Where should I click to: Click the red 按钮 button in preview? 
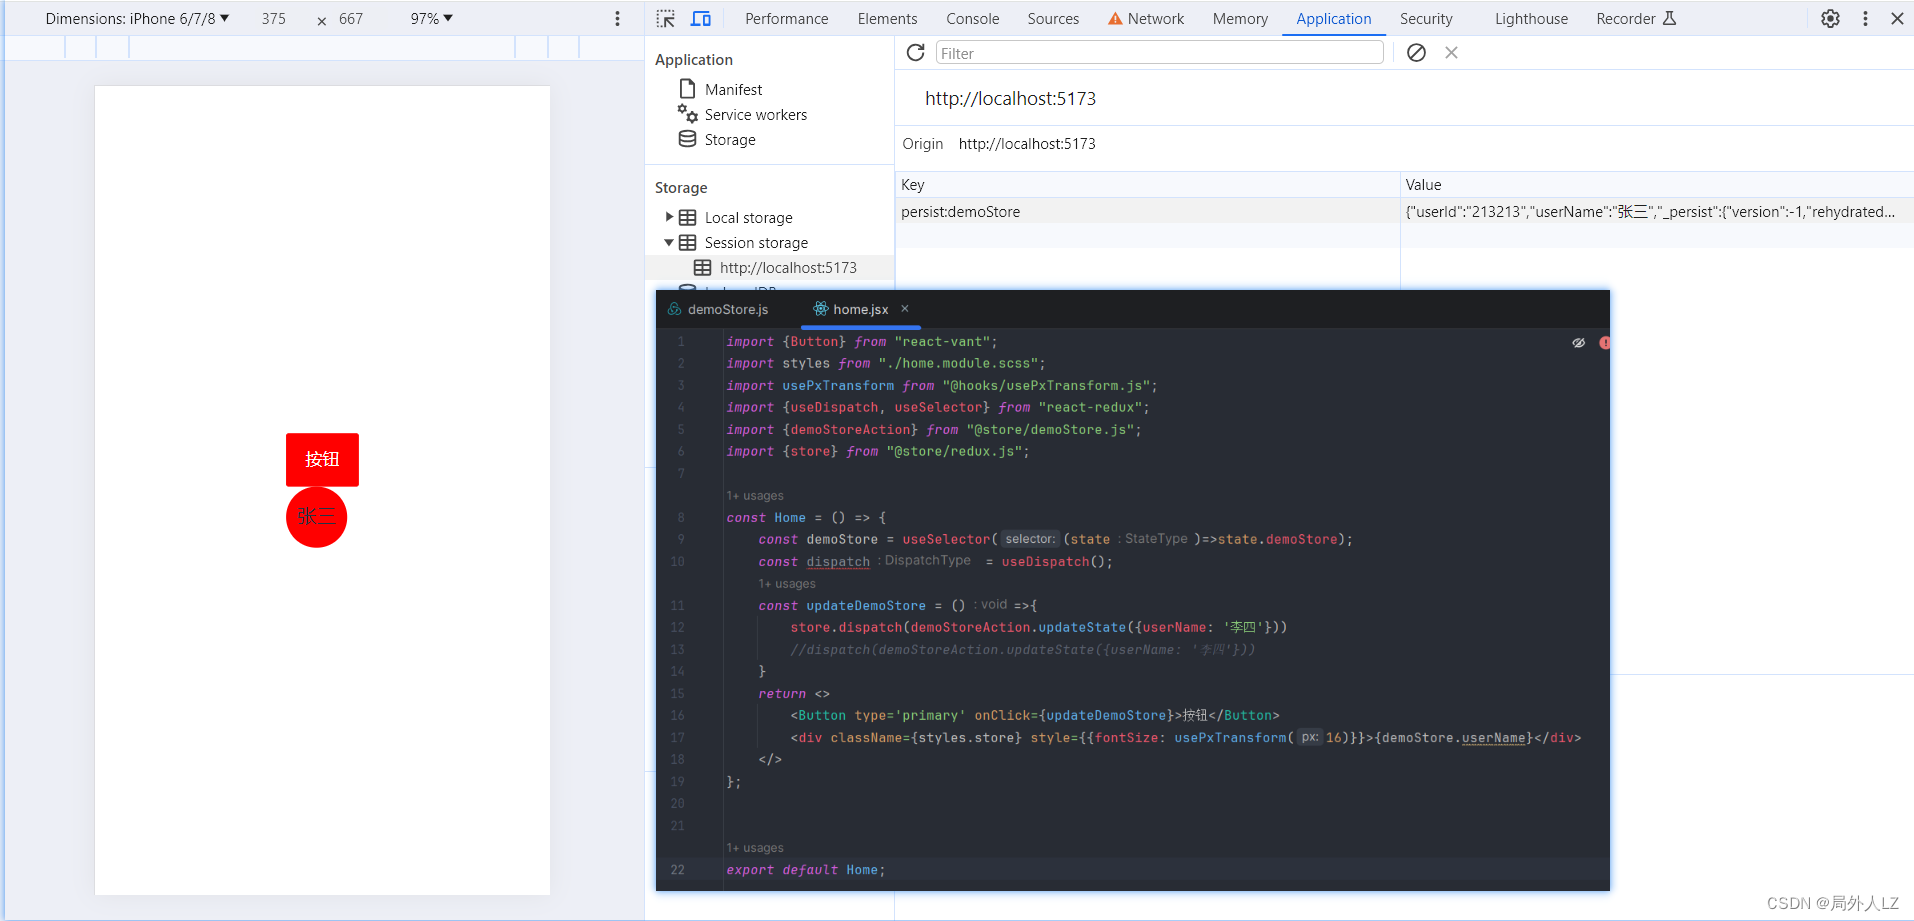[321, 459]
